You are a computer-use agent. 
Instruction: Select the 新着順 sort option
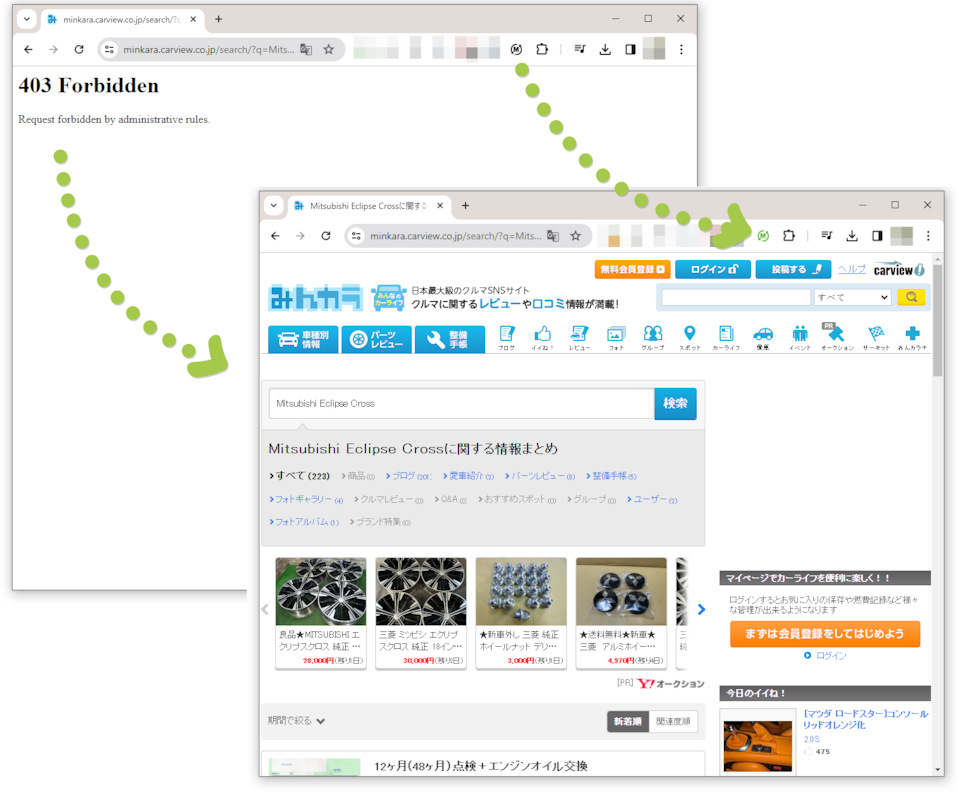click(628, 721)
